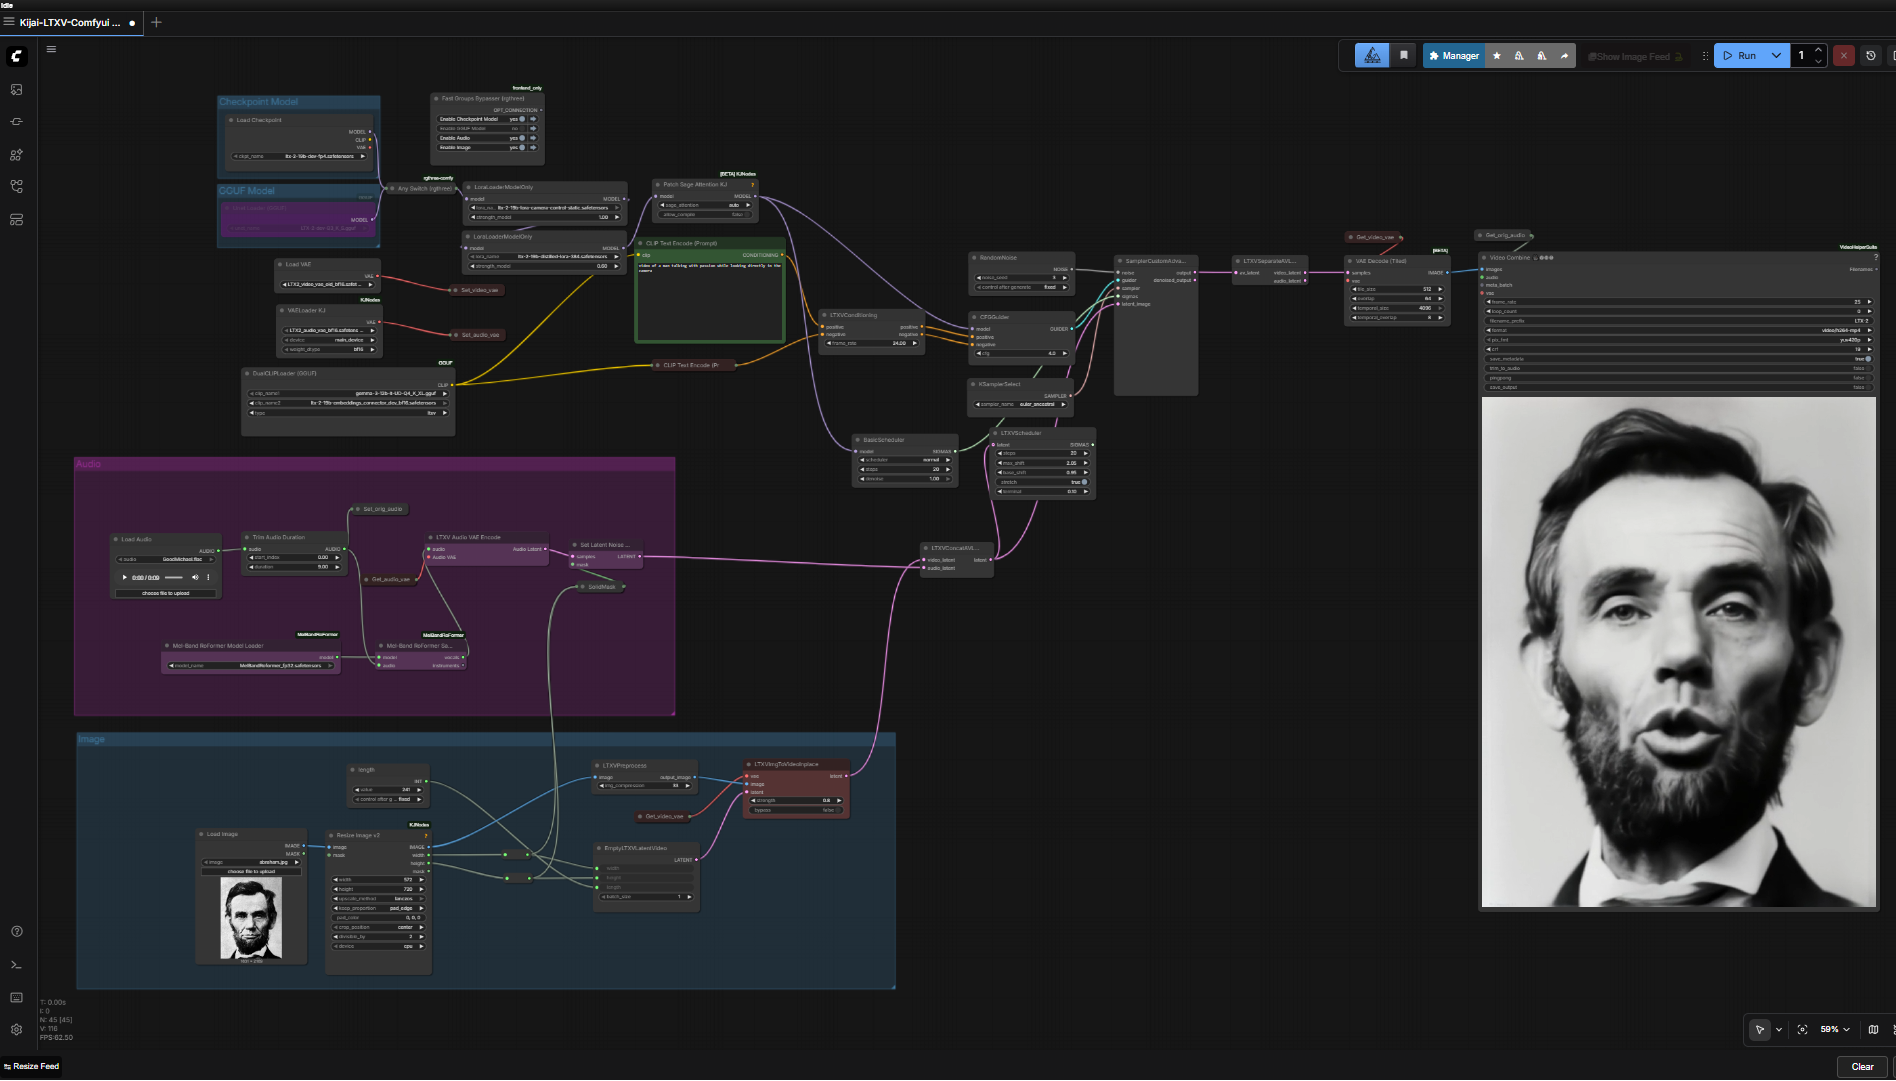Image resolution: width=1896 pixels, height=1081 pixels.
Task: Mute audio with speaker icon in Load Audio
Action: (195, 578)
